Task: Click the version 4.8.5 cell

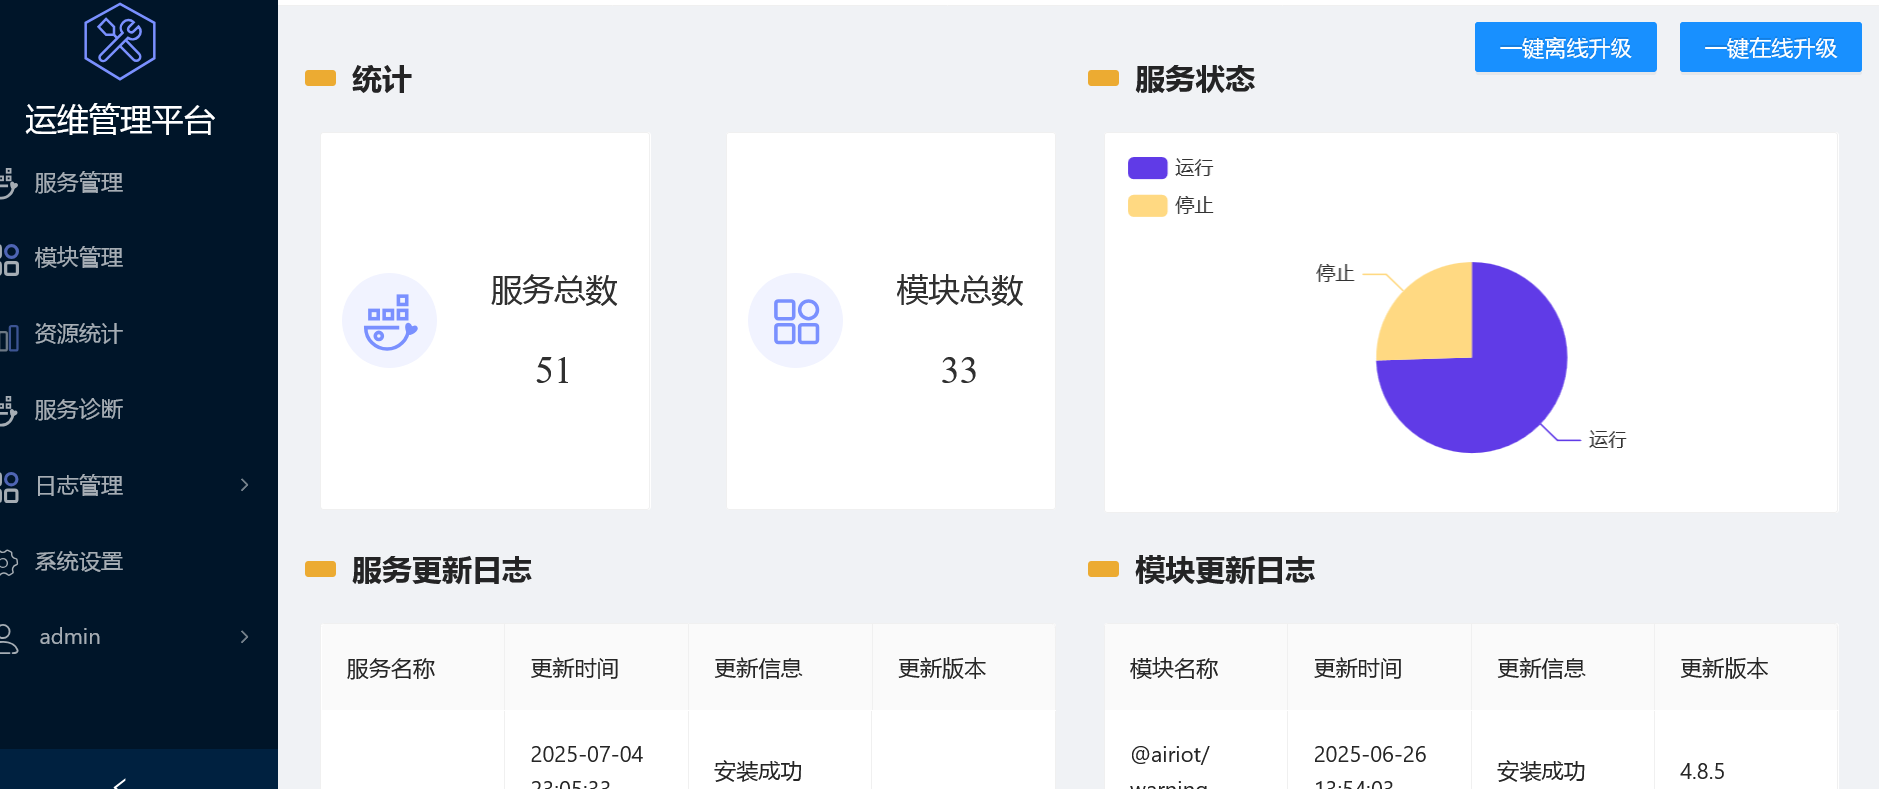Action: click(1702, 772)
